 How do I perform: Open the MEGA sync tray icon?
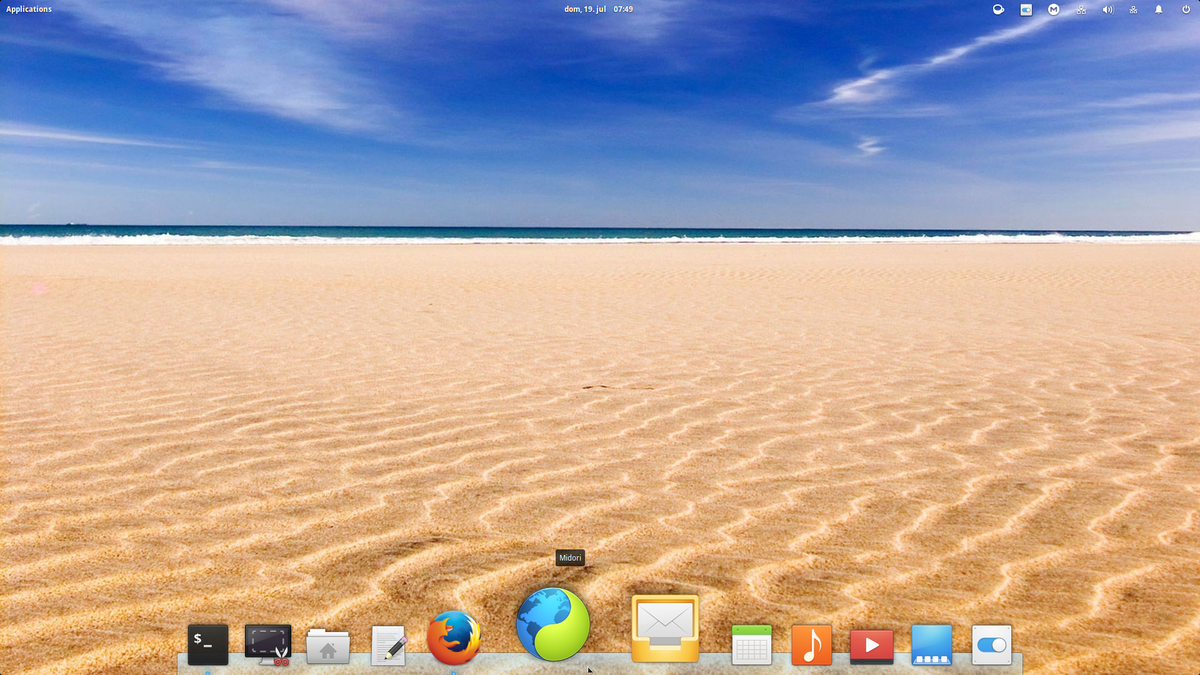tap(1053, 9)
